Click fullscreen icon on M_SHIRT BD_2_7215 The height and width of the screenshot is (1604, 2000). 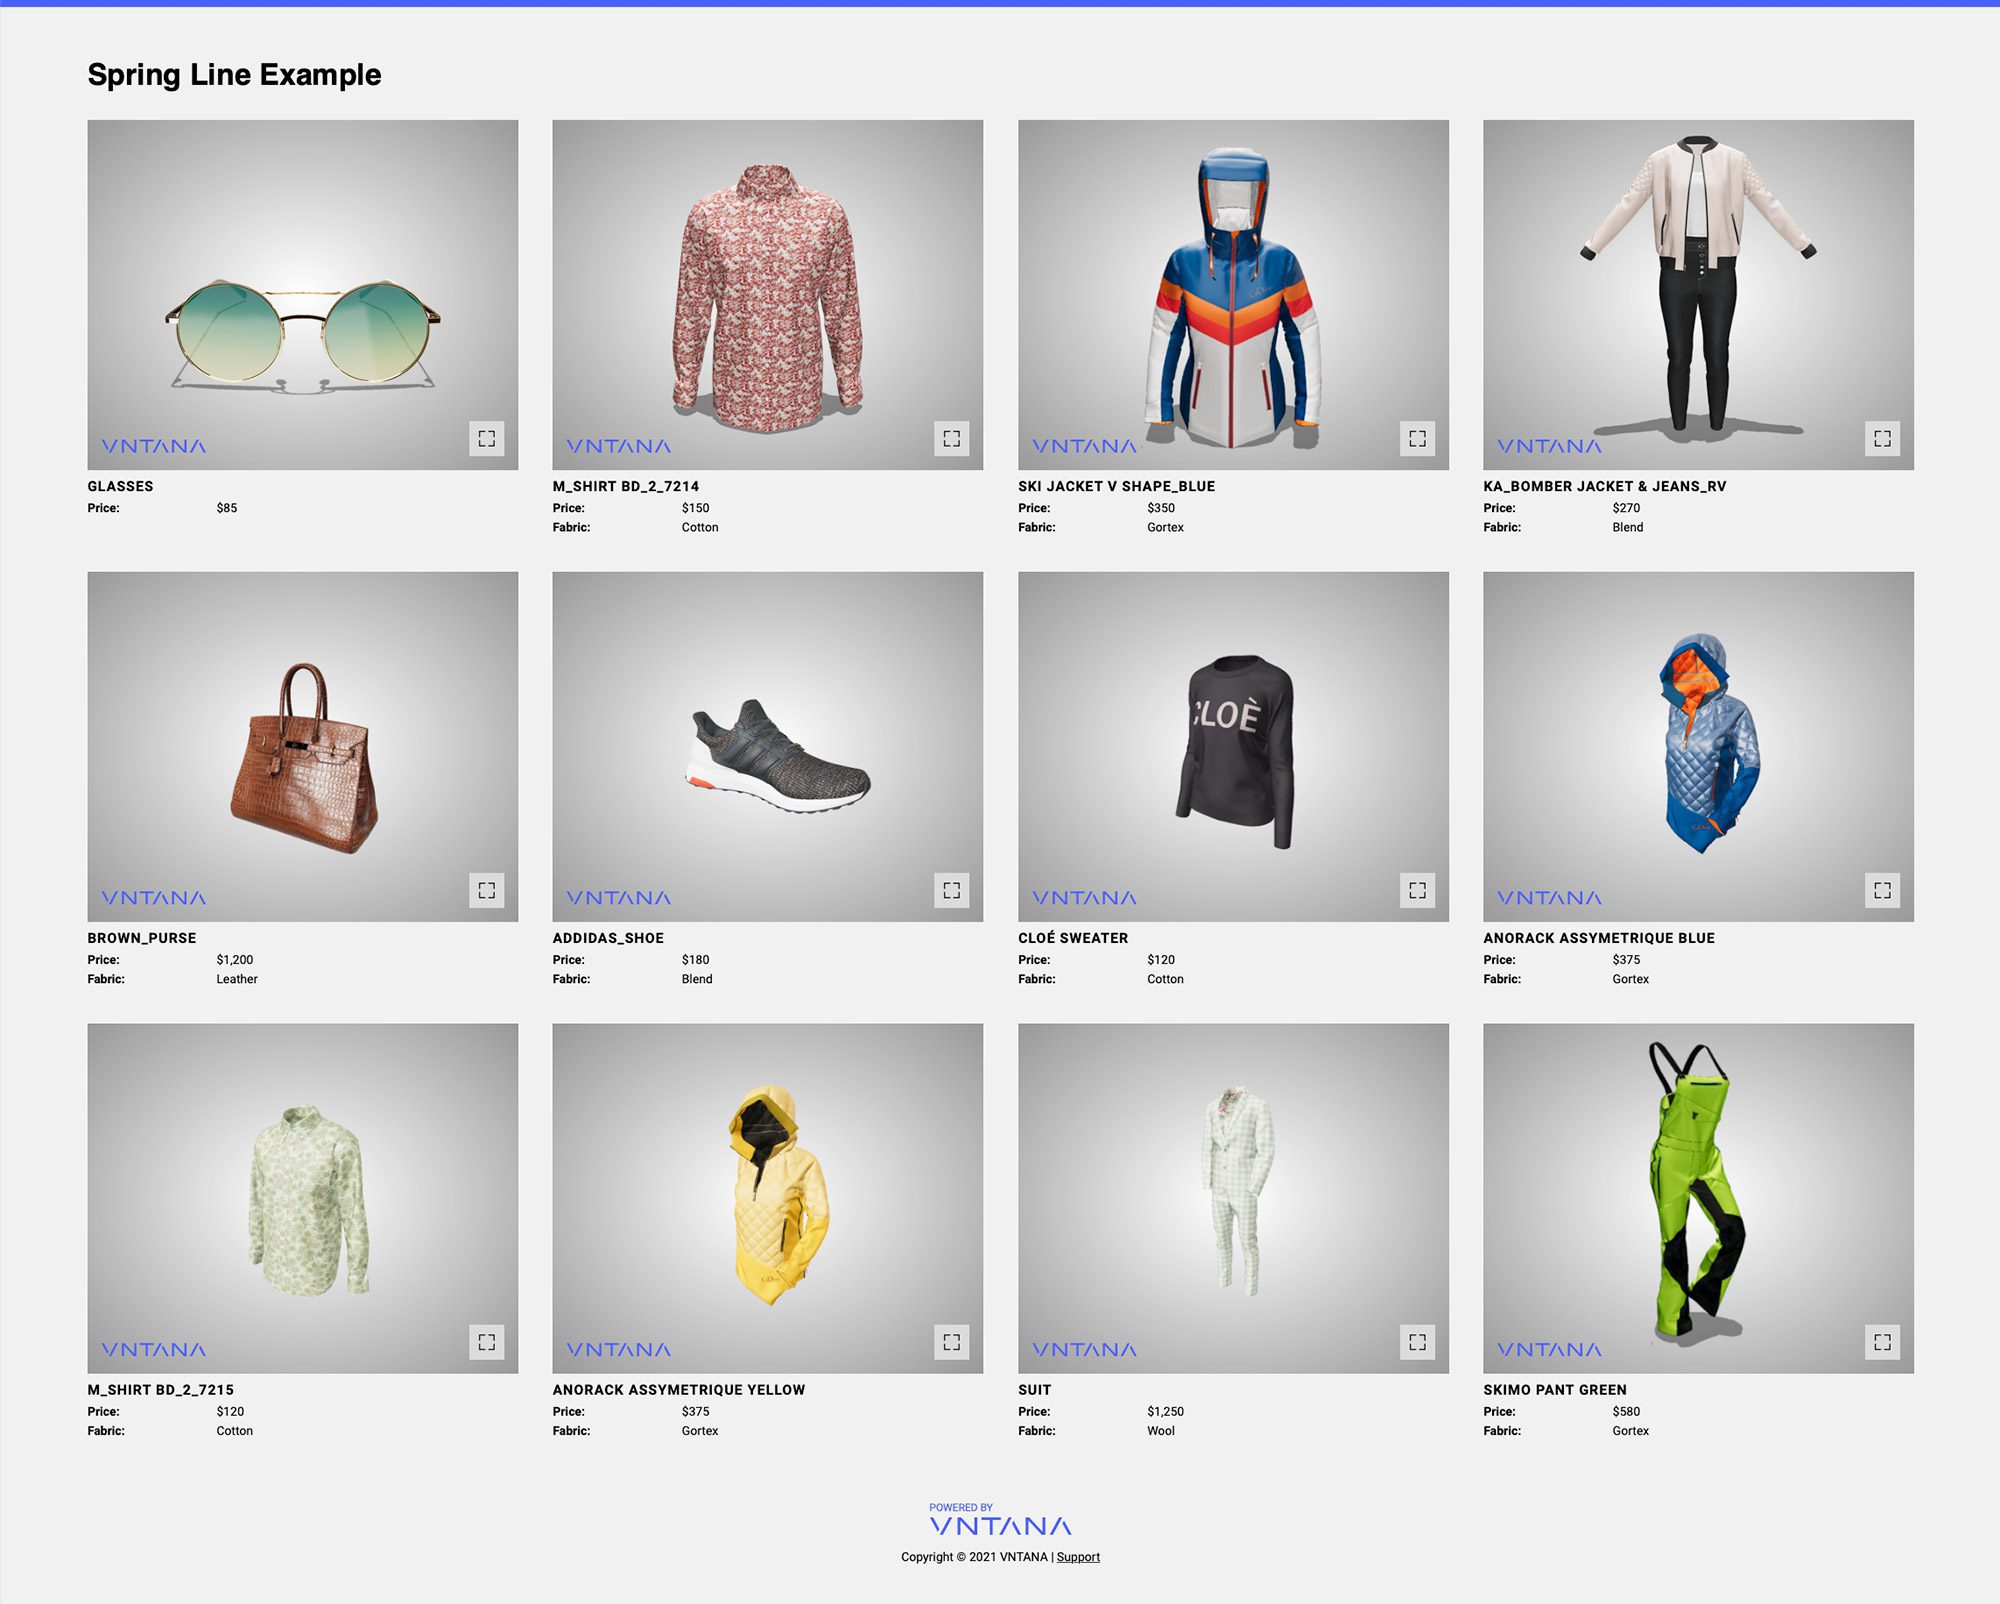[486, 1342]
